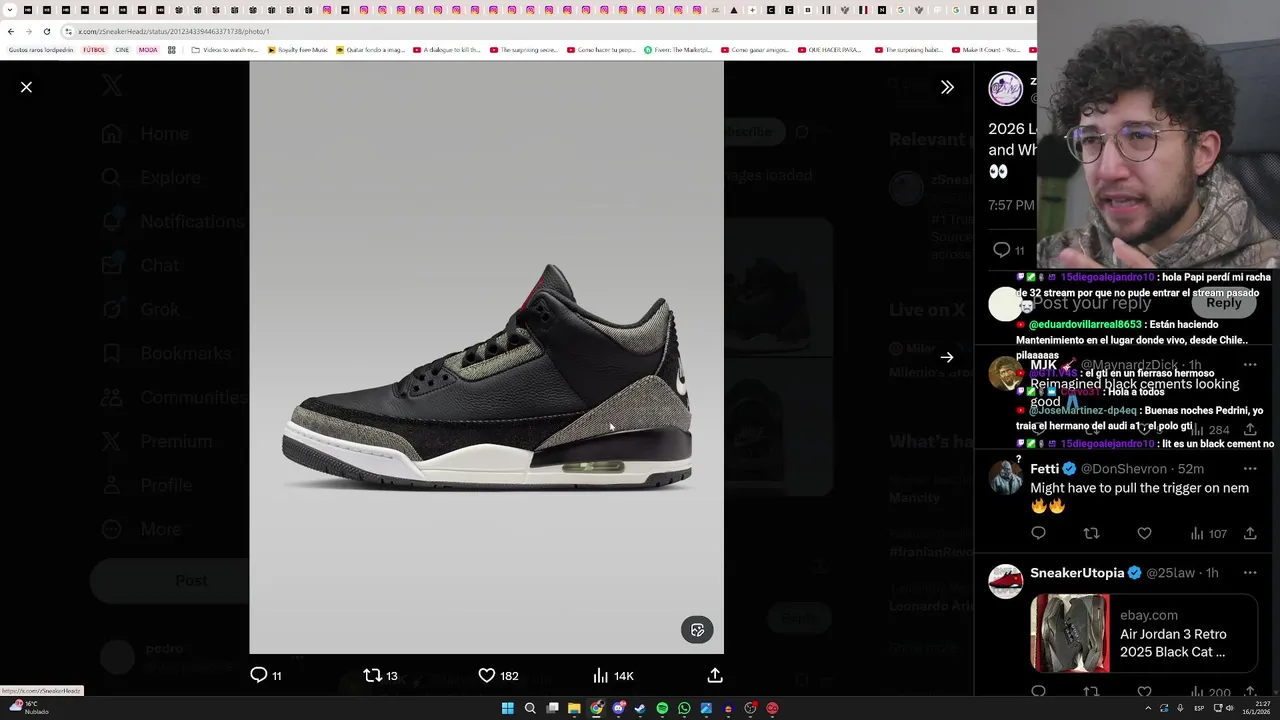Go back in the browser
Viewport: 1280px width, 720px height.
[x=11, y=31]
